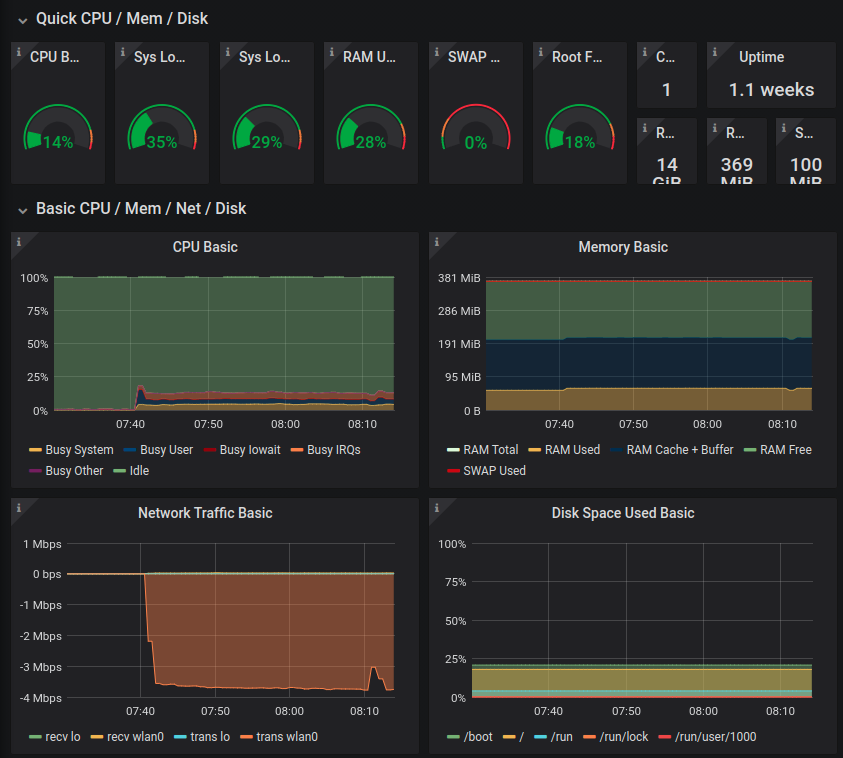Select / root mount in Disk Space legend
This screenshot has width=843, height=758.
[x=521, y=736]
